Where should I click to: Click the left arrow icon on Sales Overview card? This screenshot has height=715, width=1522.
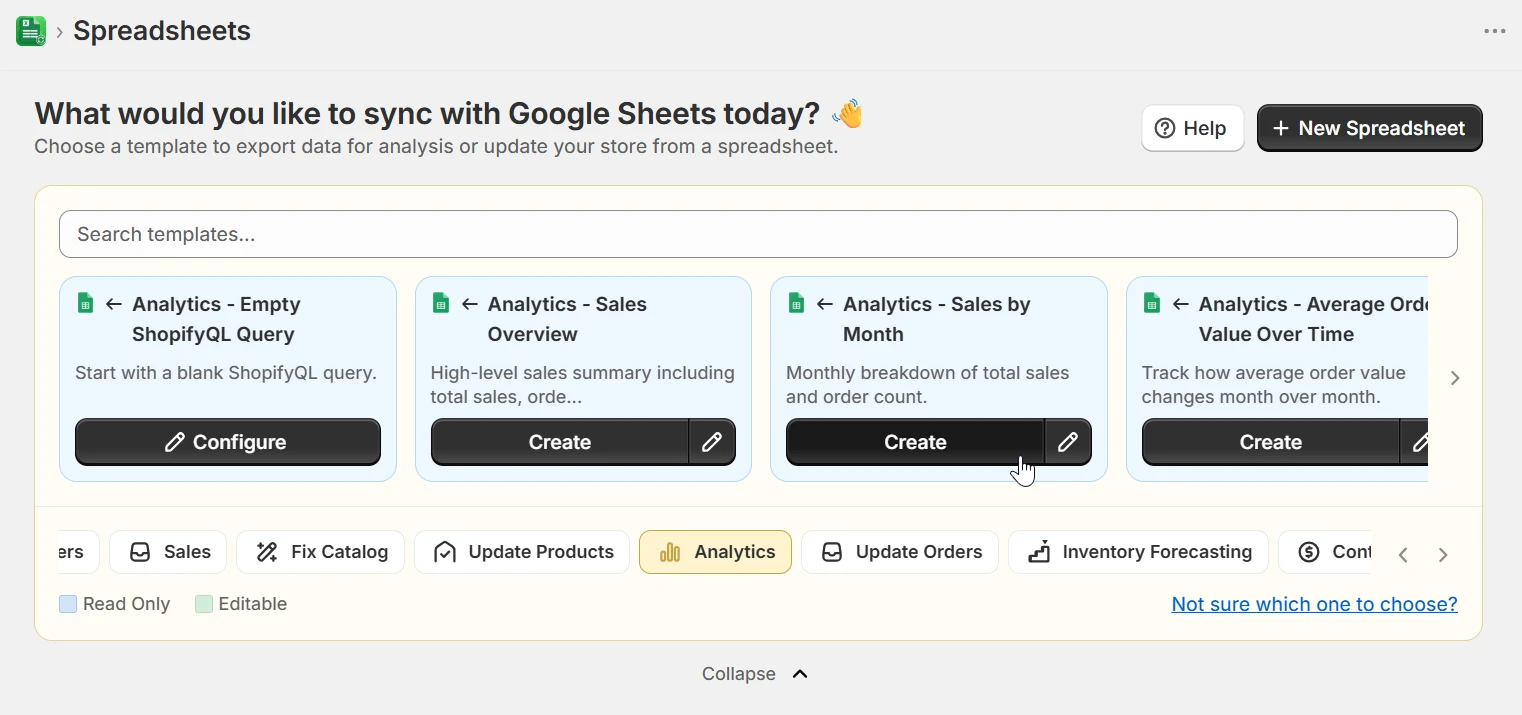469,304
